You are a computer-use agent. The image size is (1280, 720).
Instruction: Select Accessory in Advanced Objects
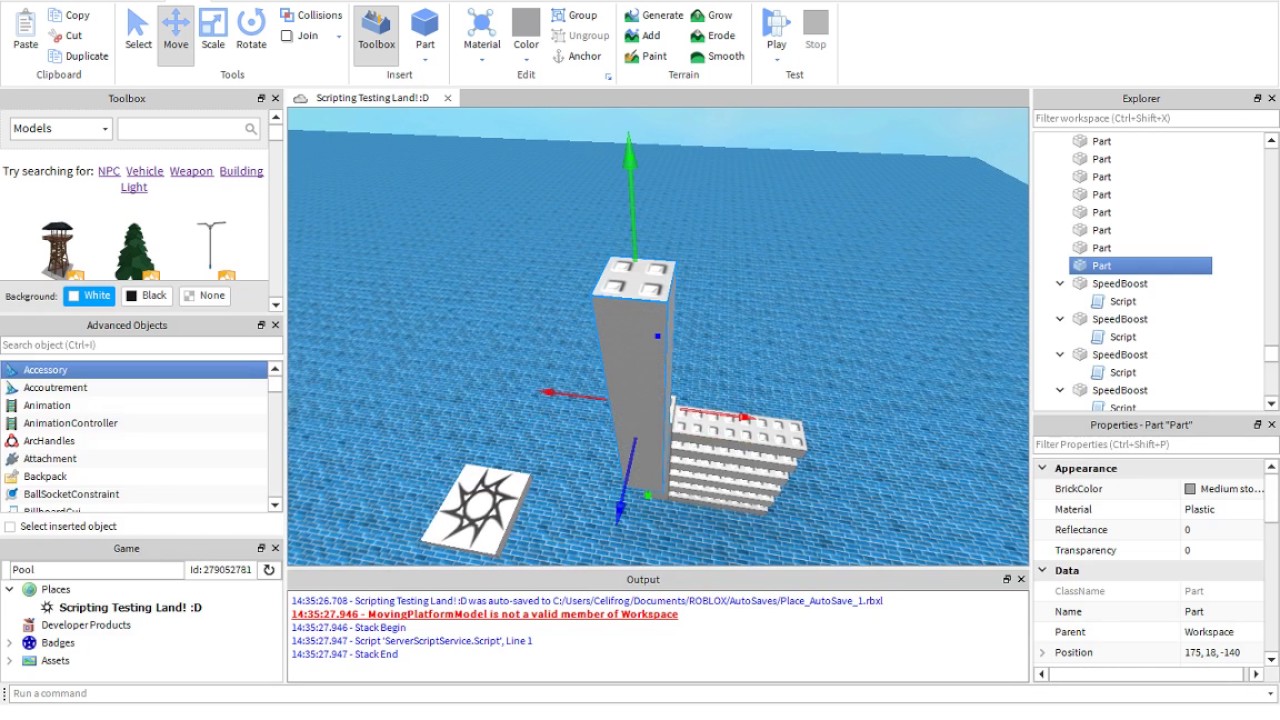134,370
